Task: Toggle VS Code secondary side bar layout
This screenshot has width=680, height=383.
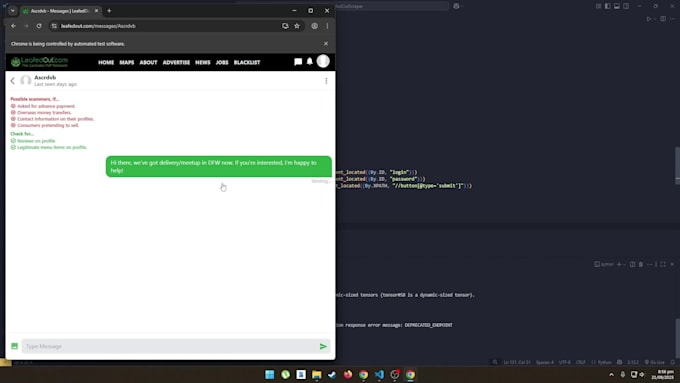Action: click(x=626, y=6)
